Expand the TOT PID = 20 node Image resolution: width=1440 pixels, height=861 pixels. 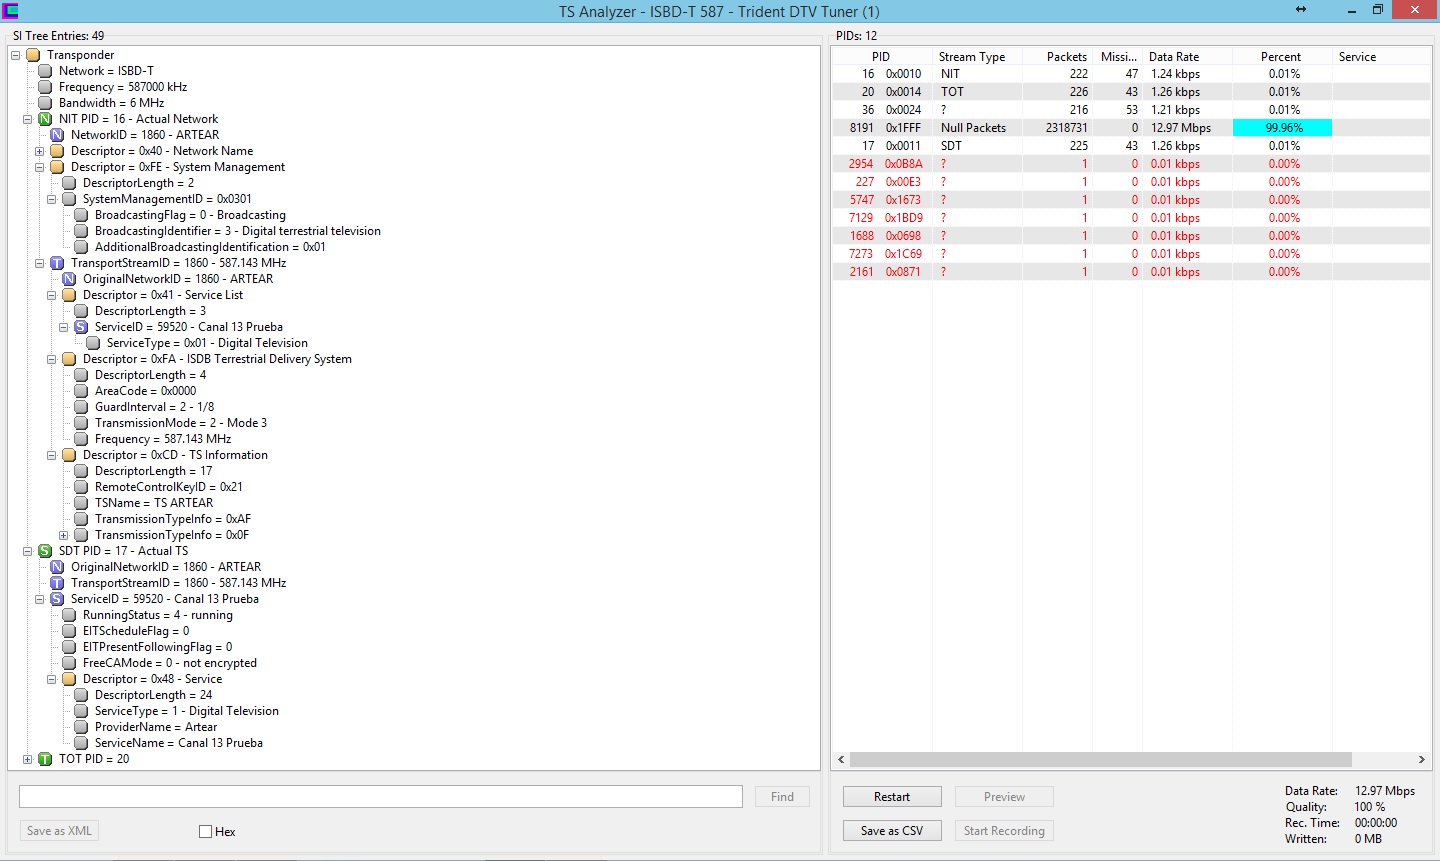pyautogui.click(x=28, y=759)
